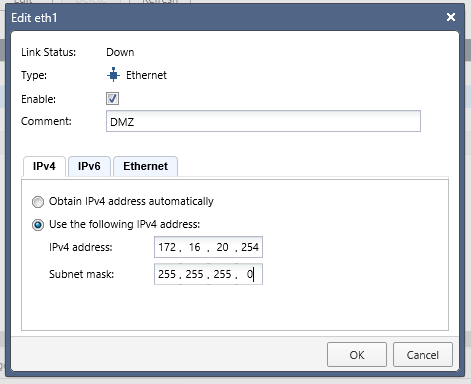Click the last octet 0 of Subnet mask
Image resolution: width=471 pixels, height=384 pixels.
coord(250,274)
